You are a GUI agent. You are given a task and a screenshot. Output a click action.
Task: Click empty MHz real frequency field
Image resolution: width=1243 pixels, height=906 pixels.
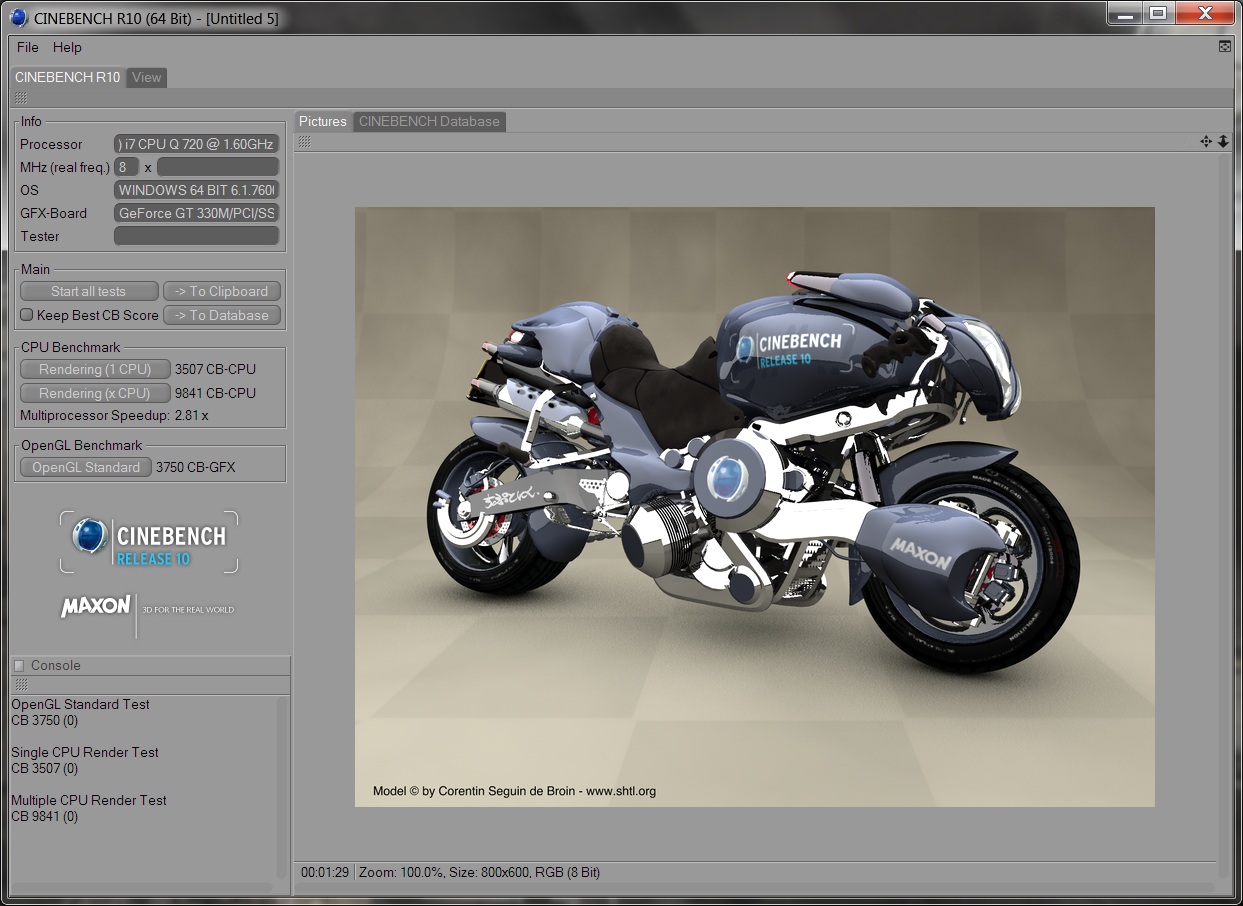click(218, 167)
